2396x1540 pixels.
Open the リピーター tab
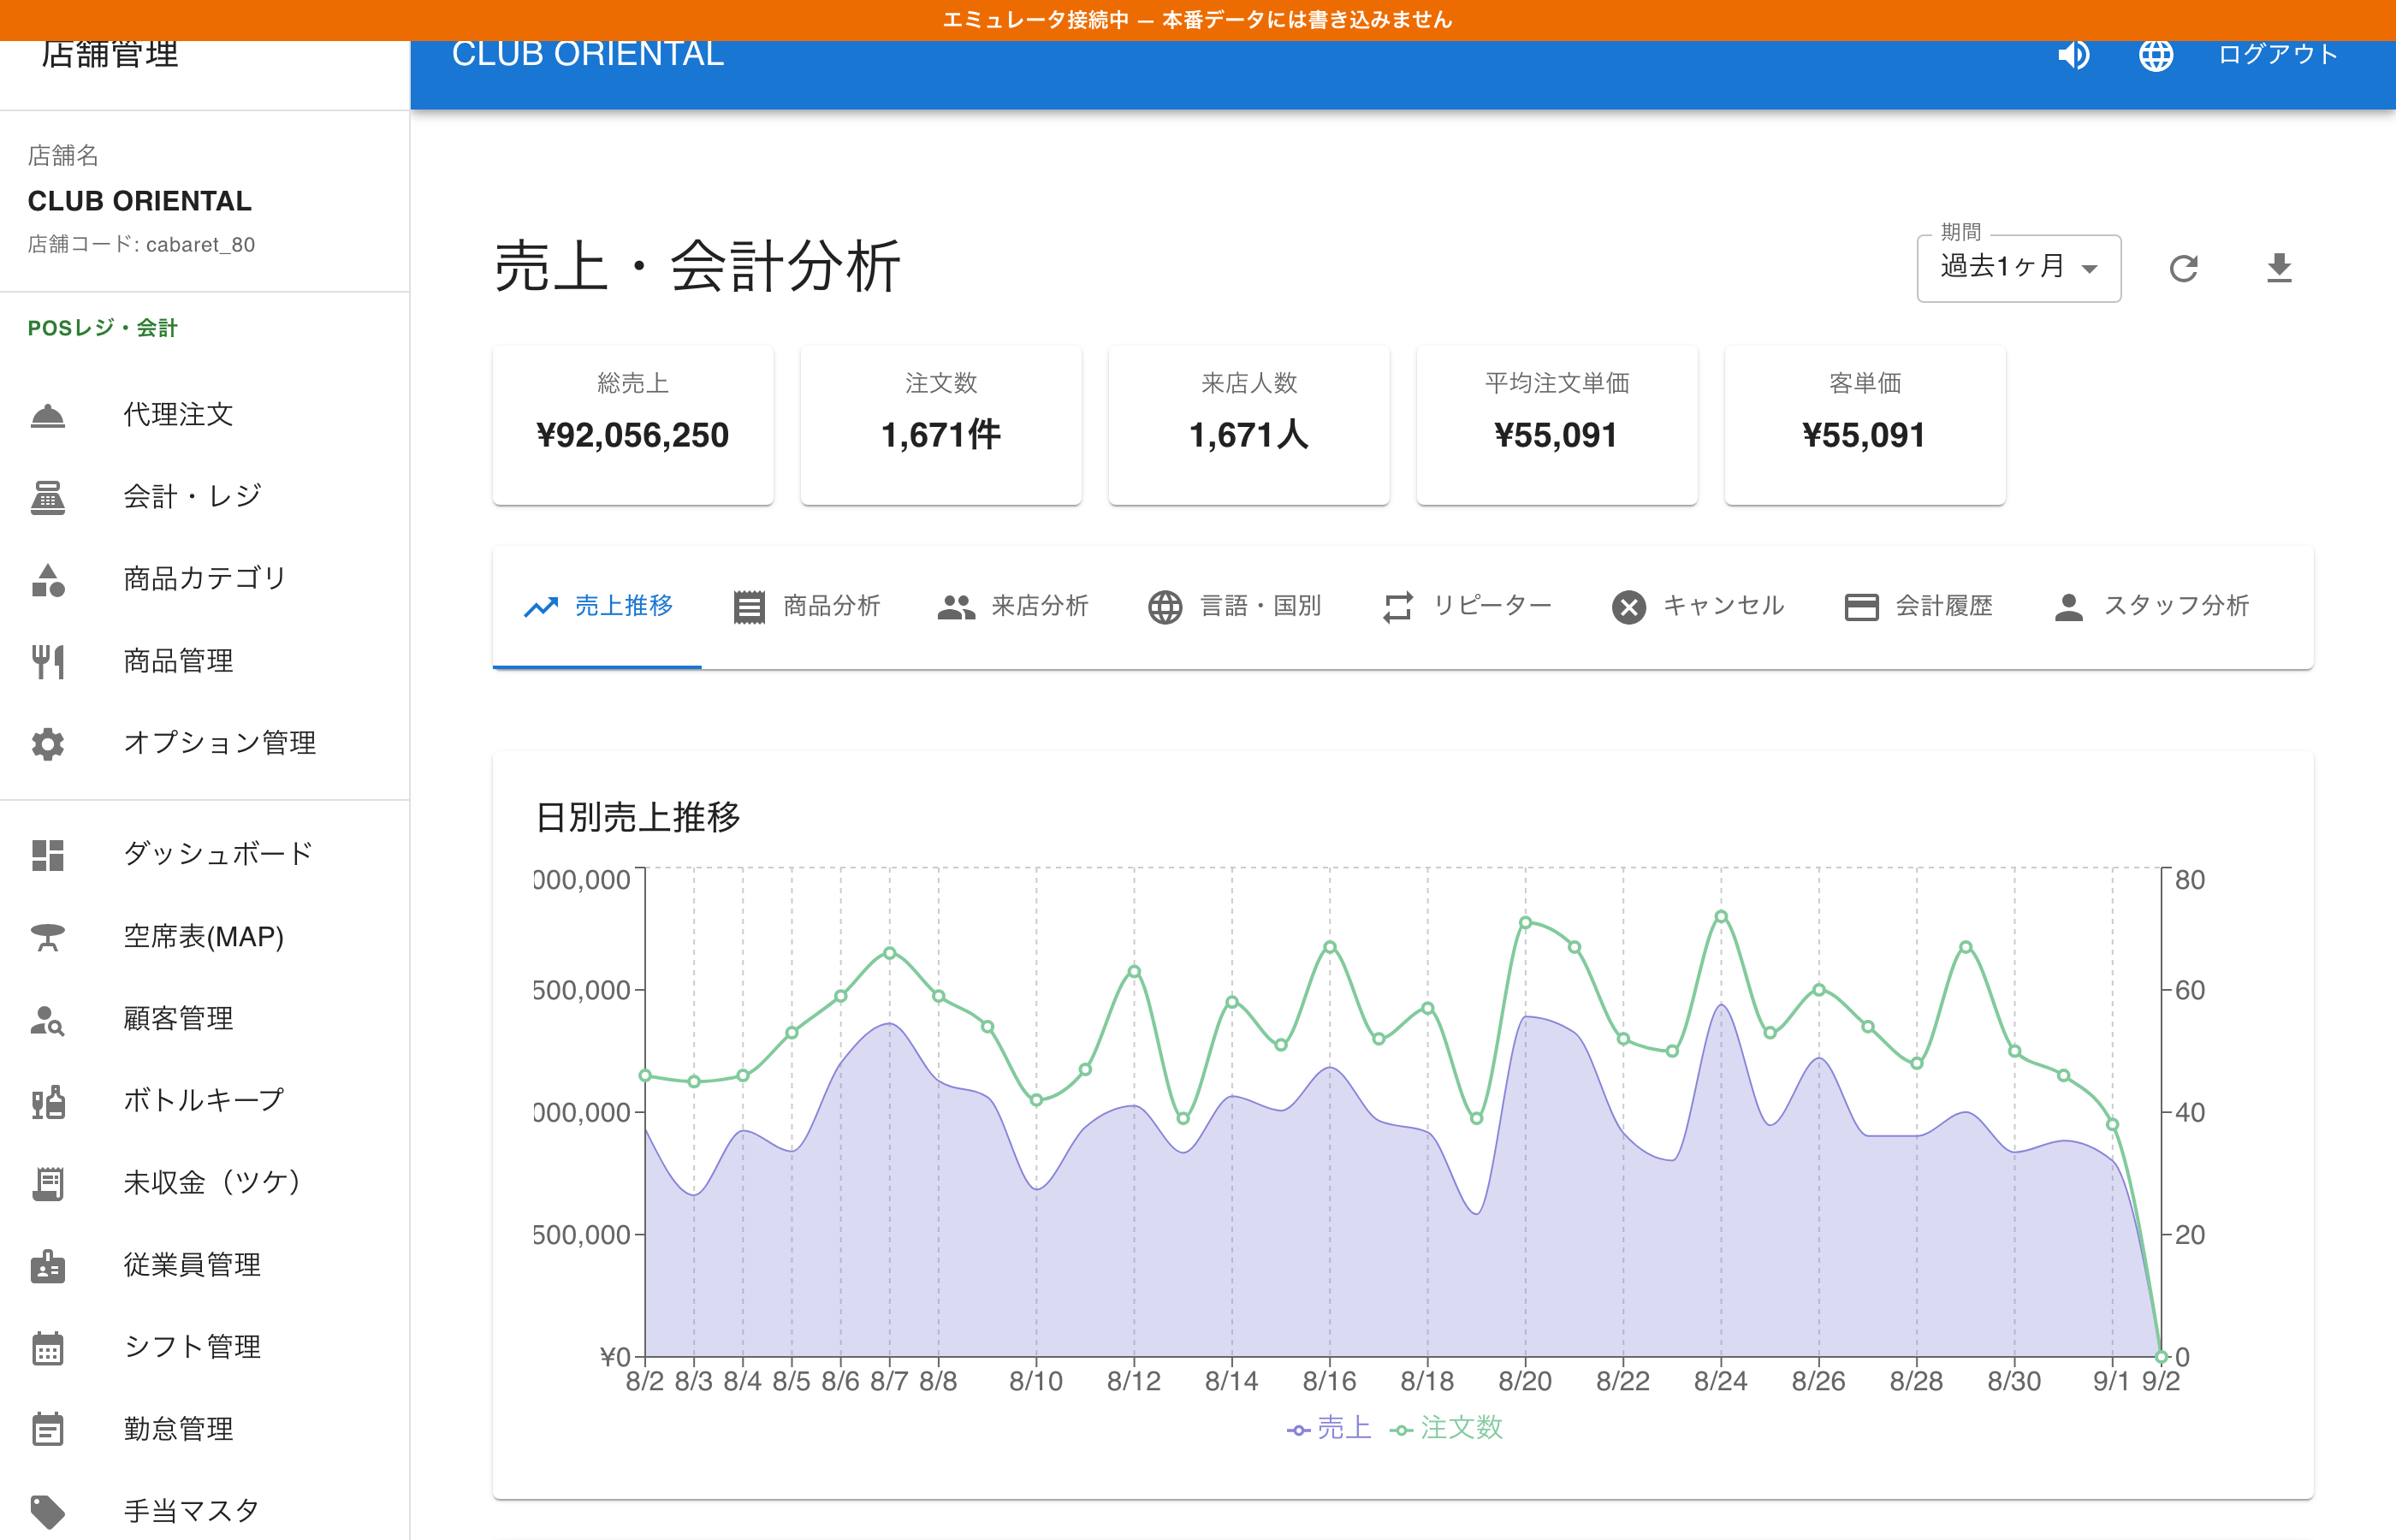1467,606
